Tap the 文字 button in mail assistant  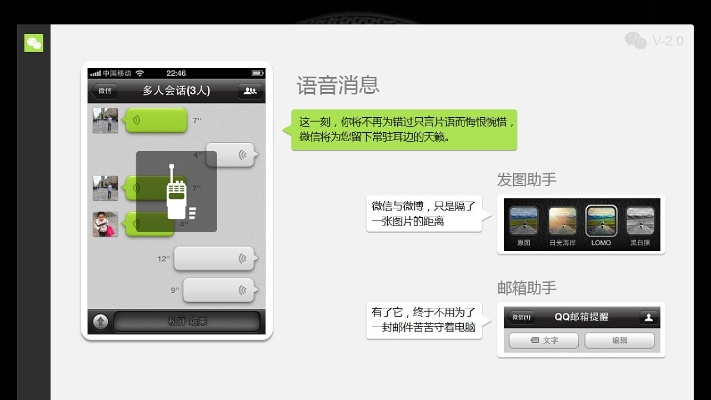coord(544,340)
